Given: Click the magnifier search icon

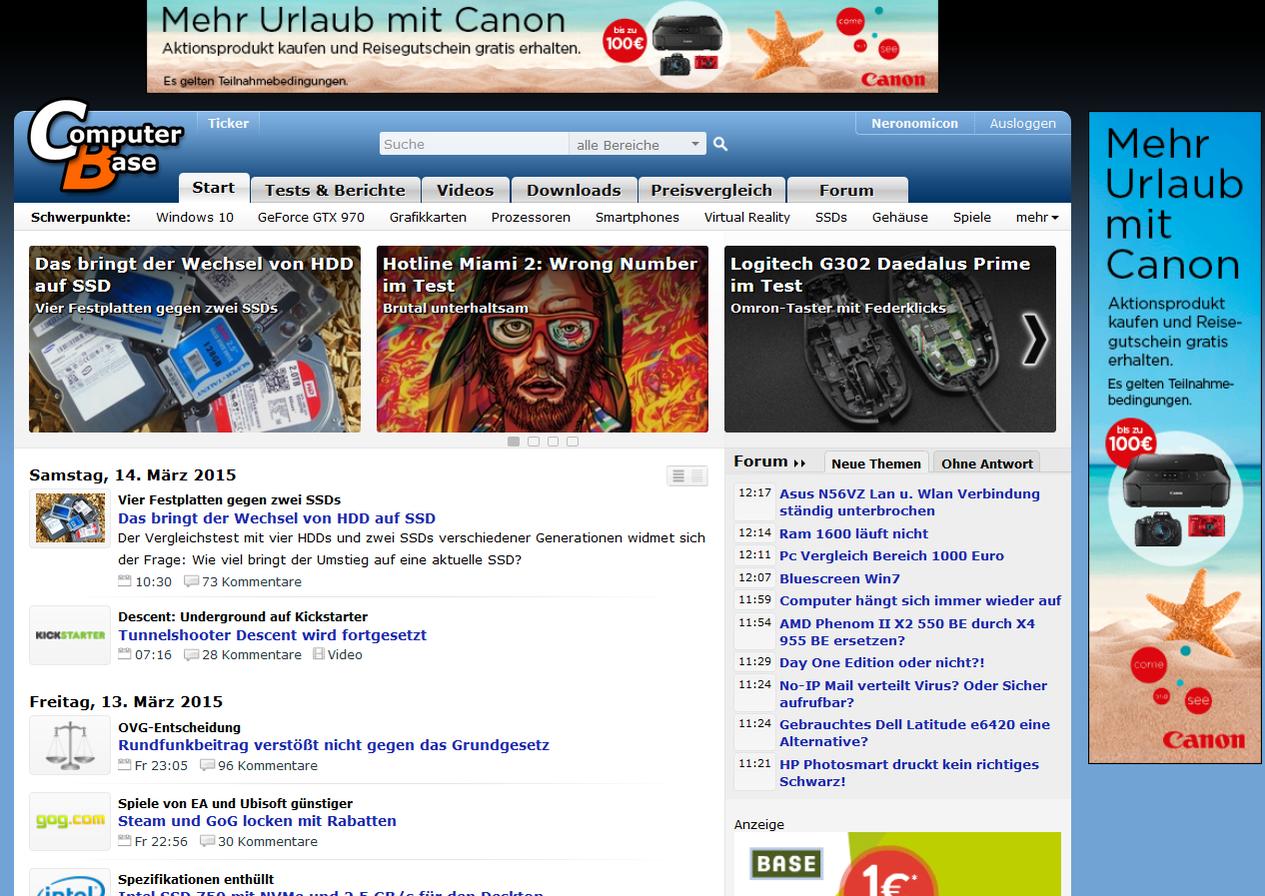Looking at the screenshot, I should pyautogui.click(x=720, y=144).
